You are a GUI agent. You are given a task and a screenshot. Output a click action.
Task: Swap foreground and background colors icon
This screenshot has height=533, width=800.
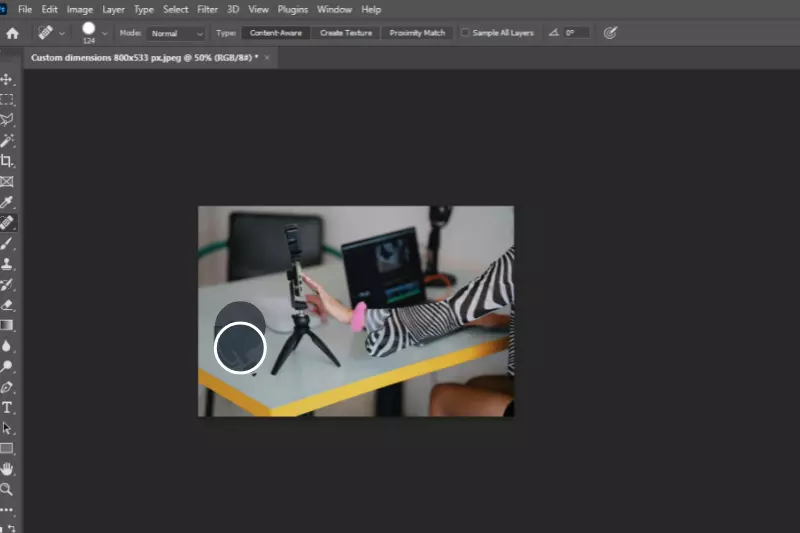point(11,528)
